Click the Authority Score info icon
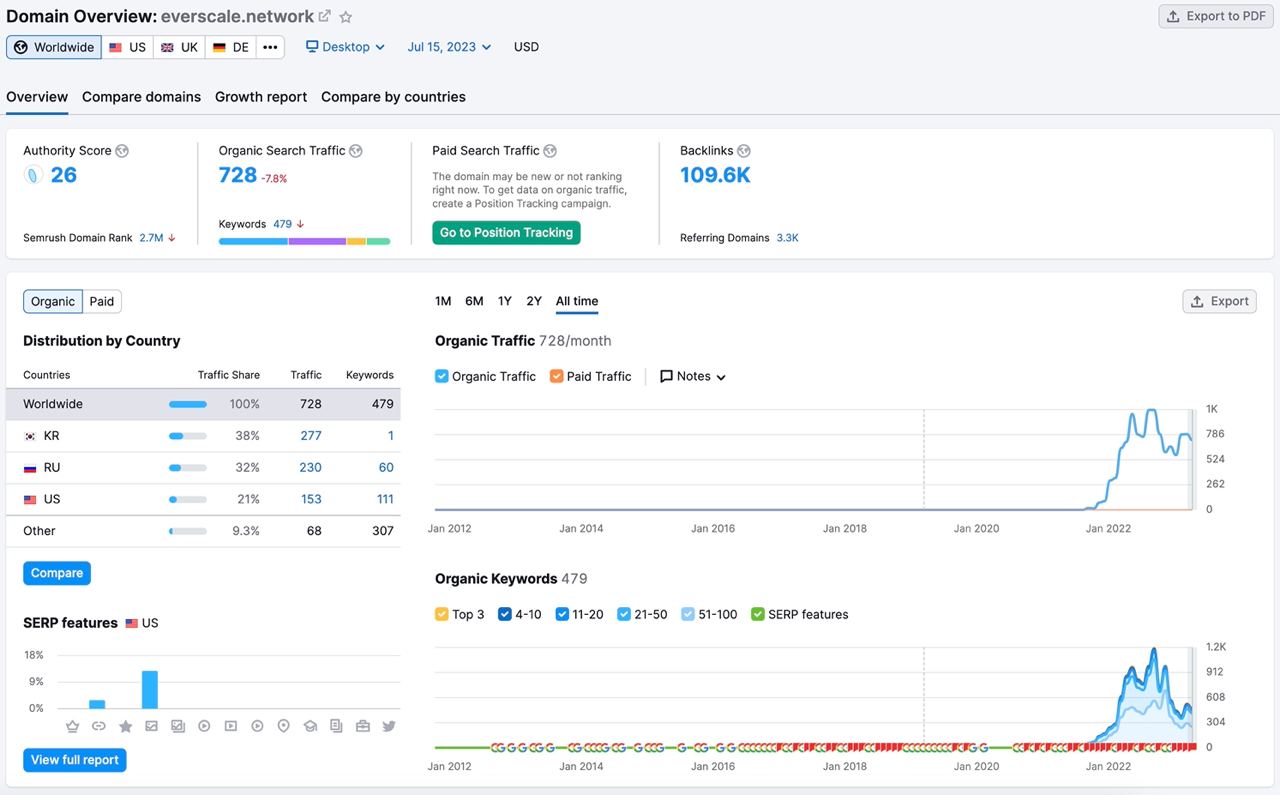1280x795 pixels. (122, 151)
